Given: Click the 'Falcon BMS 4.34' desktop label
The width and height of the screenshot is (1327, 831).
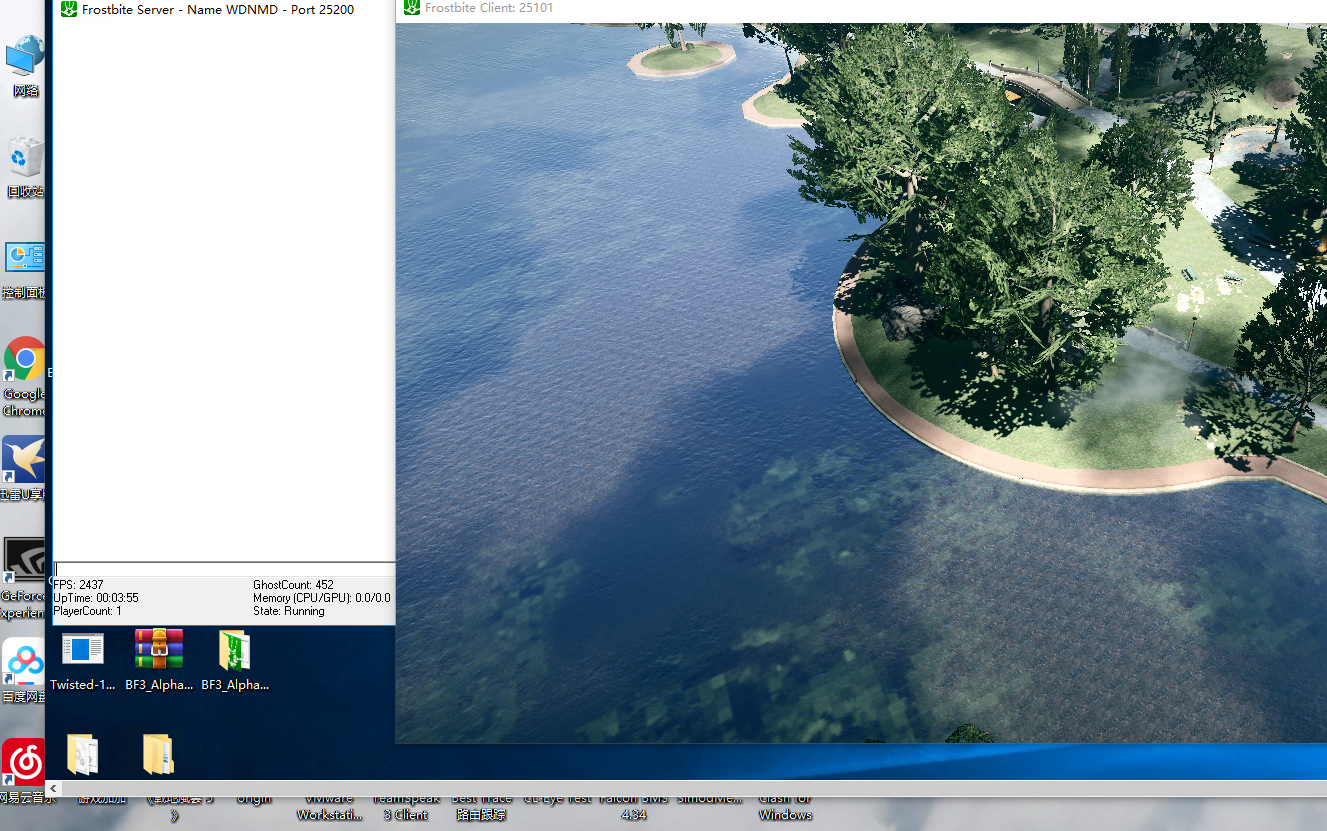Looking at the screenshot, I should [633, 806].
